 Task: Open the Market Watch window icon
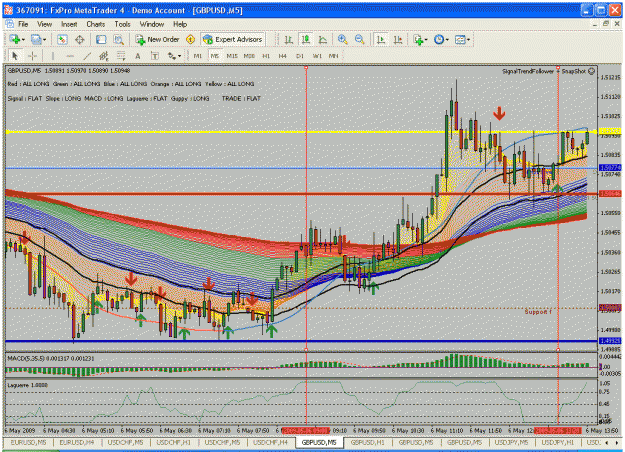pyautogui.click(x=62, y=39)
